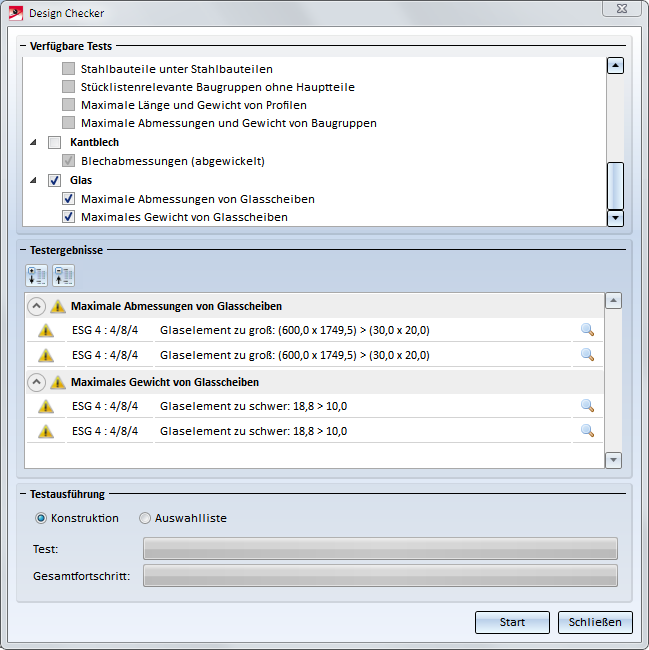The image size is (649, 650).
Task: Select first 'ESG 4 : 4/8/4' under Abmessungen
Action: tap(105, 330)
